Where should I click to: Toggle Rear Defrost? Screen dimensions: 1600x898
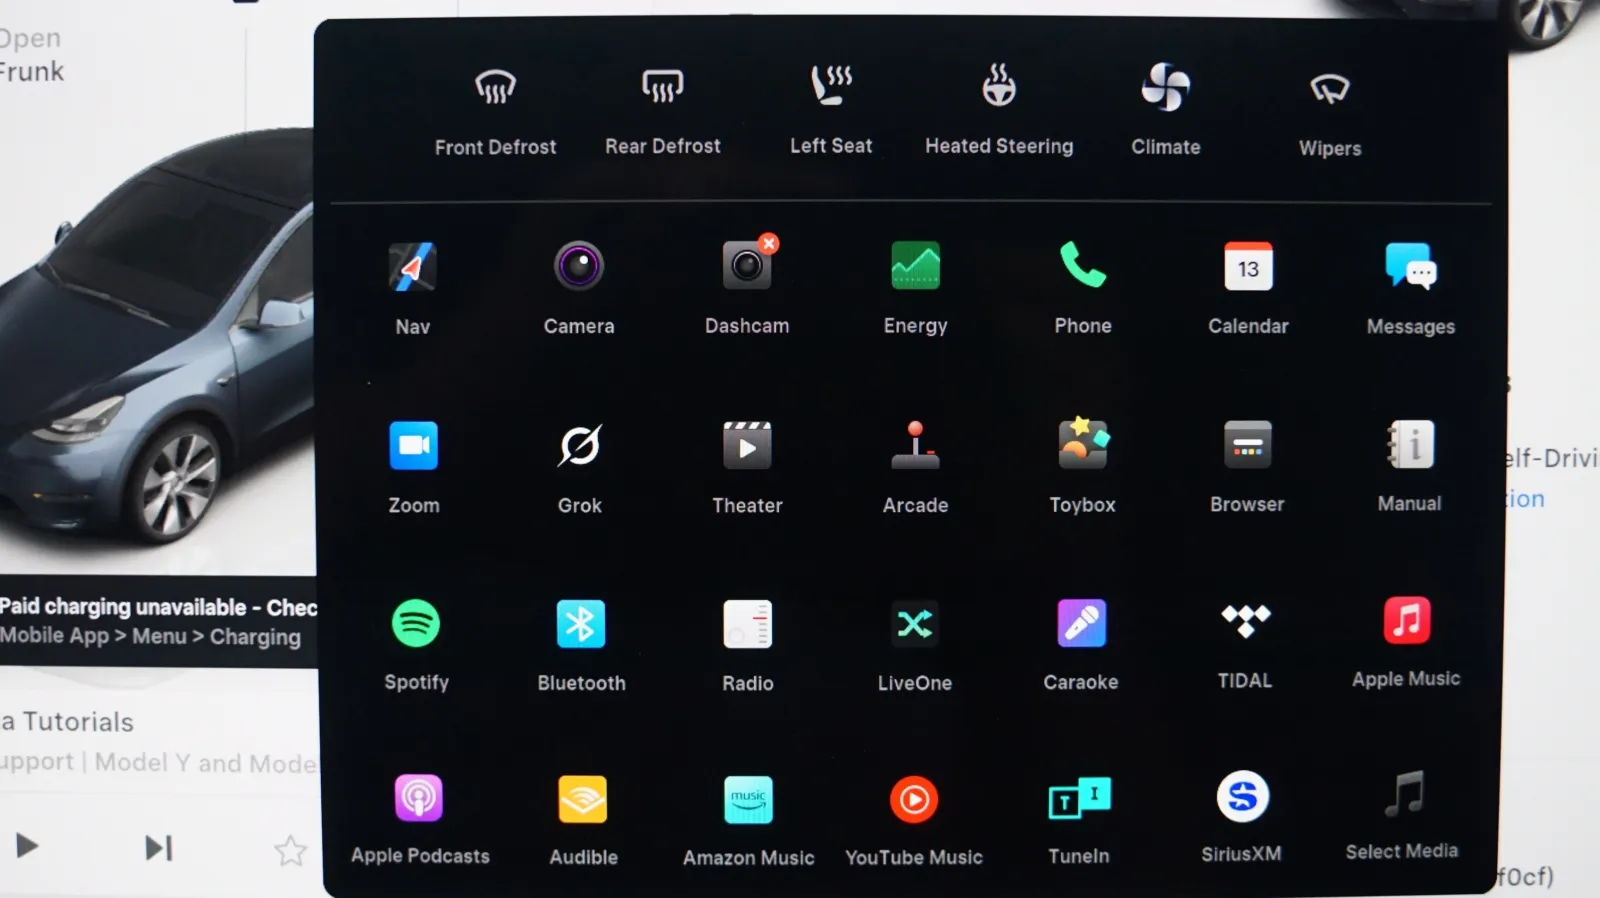662,88
